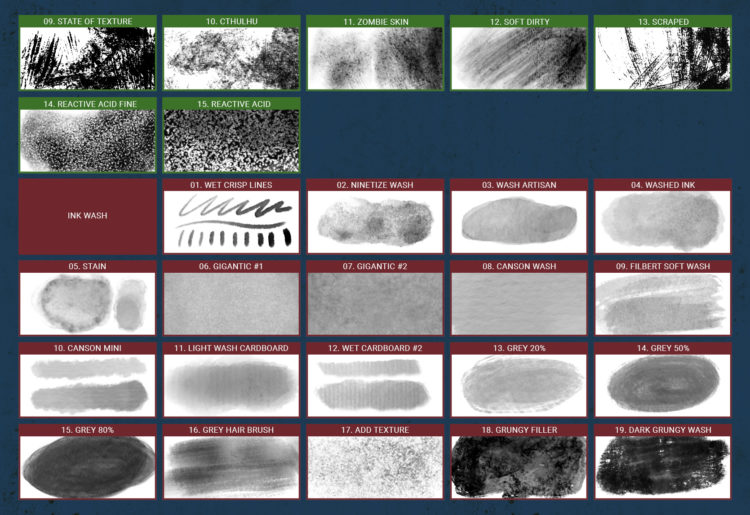Viewport: 750px width, 515px height.
Task: Select the Wet Cardboard #2 brush preview
Action: coord(375,385)
